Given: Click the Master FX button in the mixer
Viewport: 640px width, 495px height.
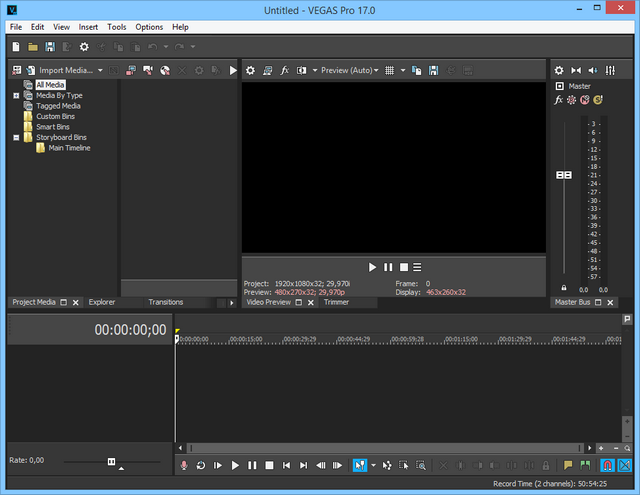Looking at the screenshot, I should (559, 100).
